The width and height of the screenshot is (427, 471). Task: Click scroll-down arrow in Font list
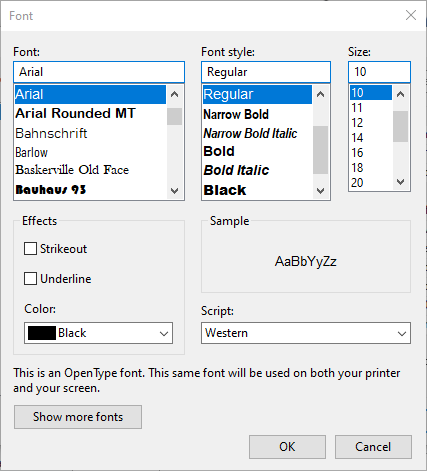coord(174,191)
